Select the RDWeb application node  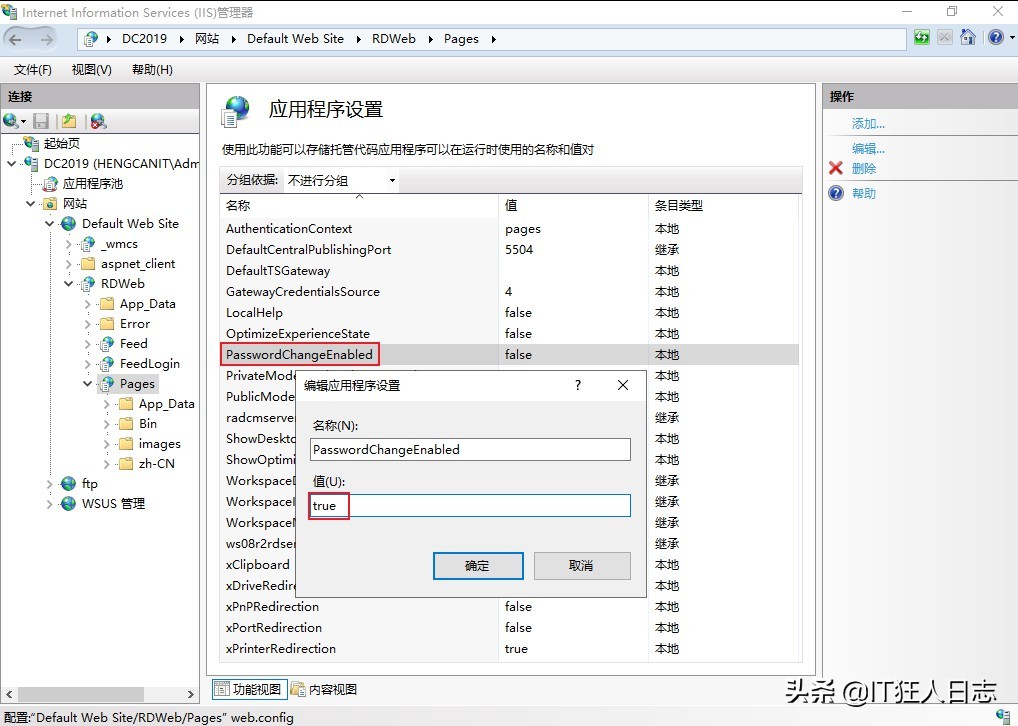pyautogui.click(x=123, y=284)
